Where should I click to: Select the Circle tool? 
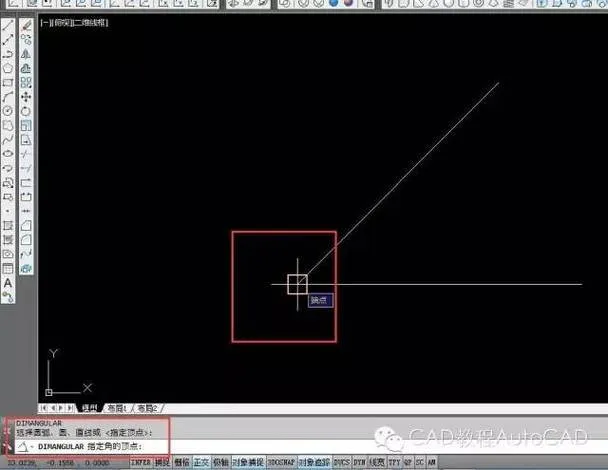click(8, 111)
